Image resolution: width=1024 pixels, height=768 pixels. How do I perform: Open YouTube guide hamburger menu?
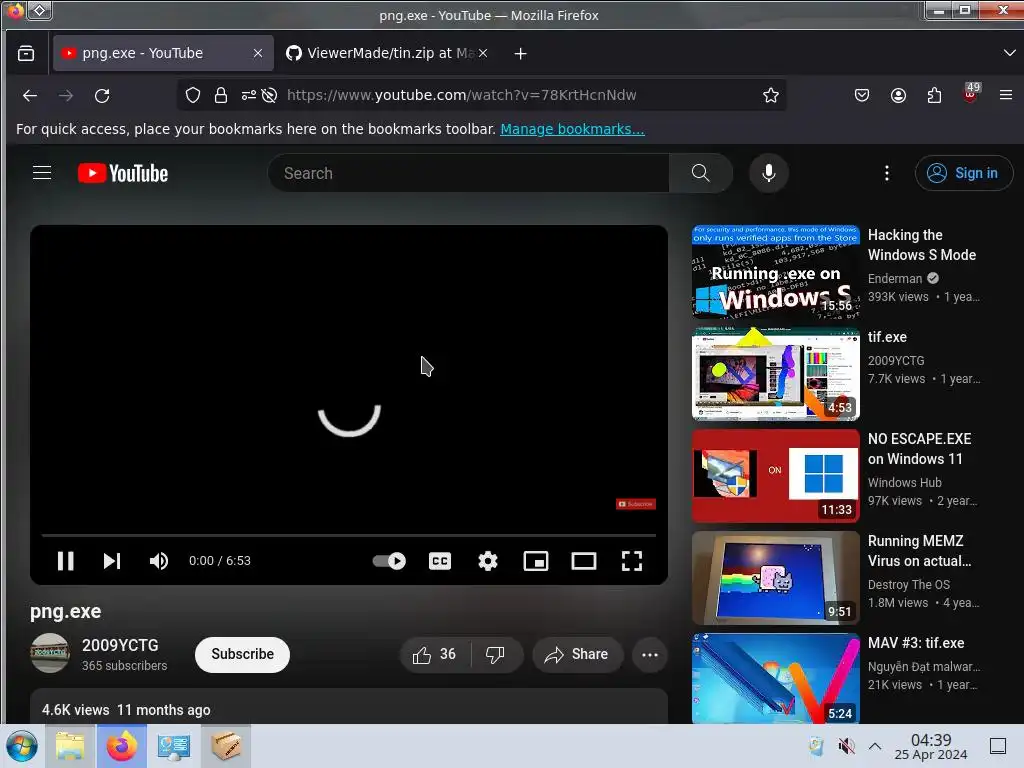click(42, 173)
